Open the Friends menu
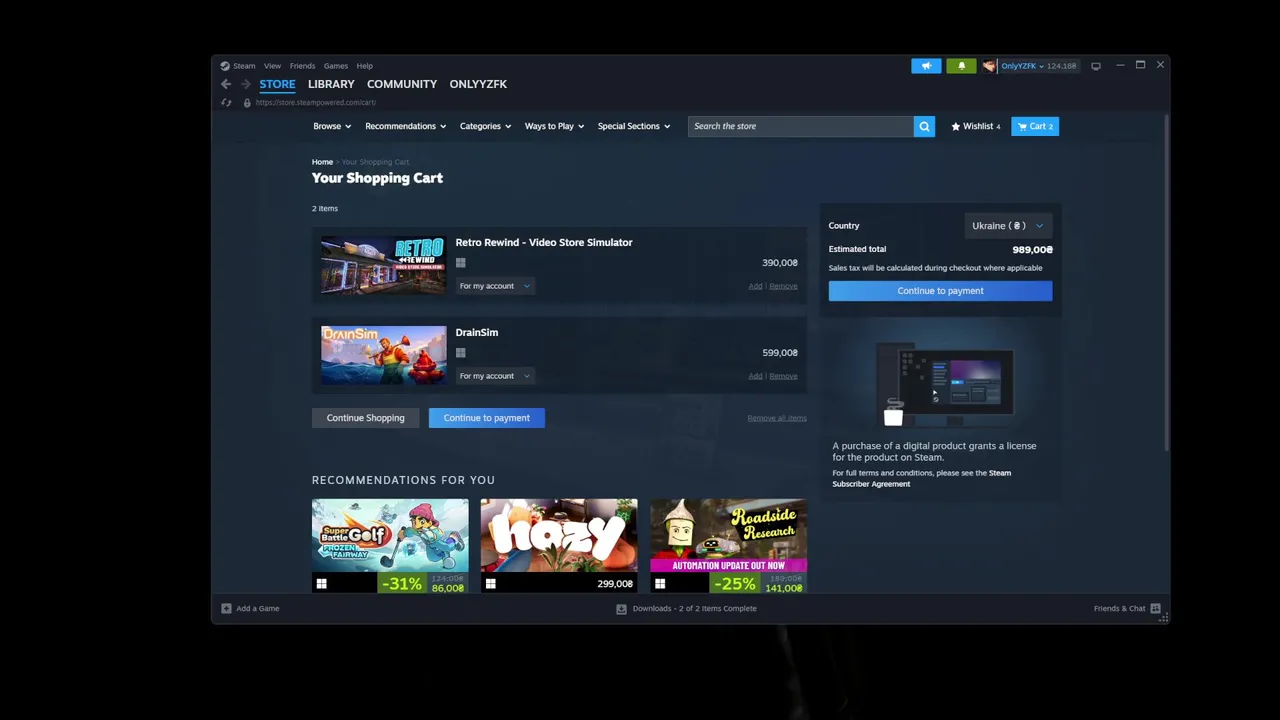The width and height of the screenshot is (1280, 720). [x=302, y=66]
